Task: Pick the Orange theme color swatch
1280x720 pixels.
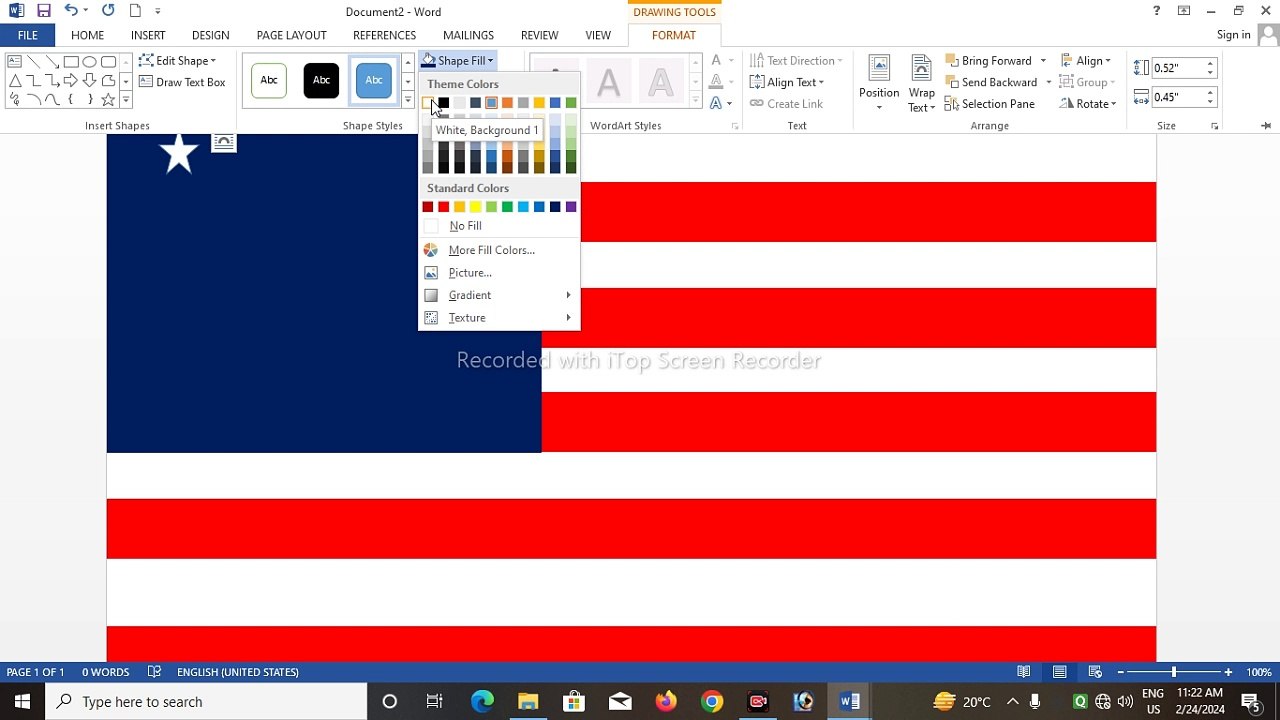Action: point(507,103)
